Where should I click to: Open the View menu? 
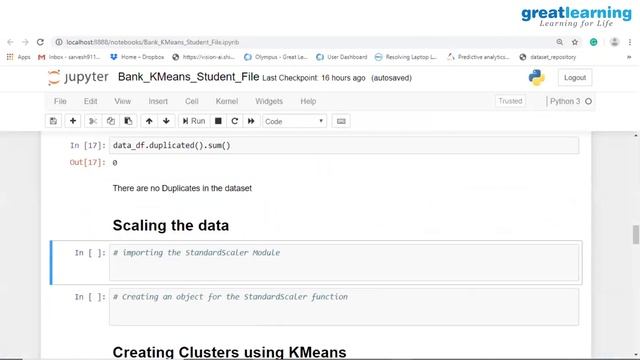point(122,101)
